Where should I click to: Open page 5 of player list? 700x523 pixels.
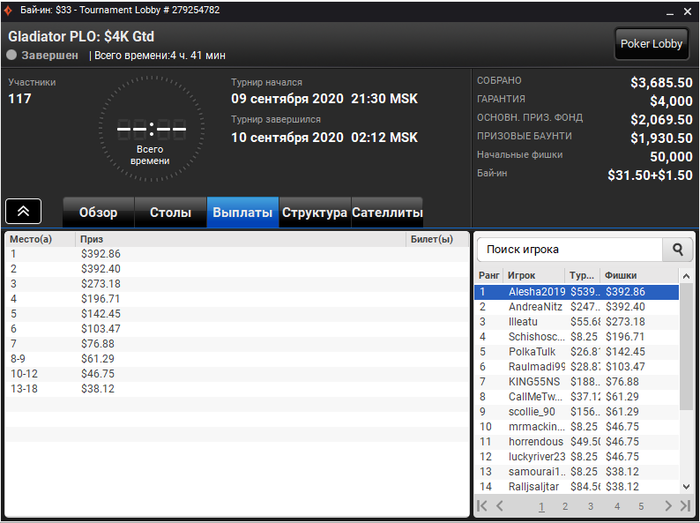tap(641, 506)
